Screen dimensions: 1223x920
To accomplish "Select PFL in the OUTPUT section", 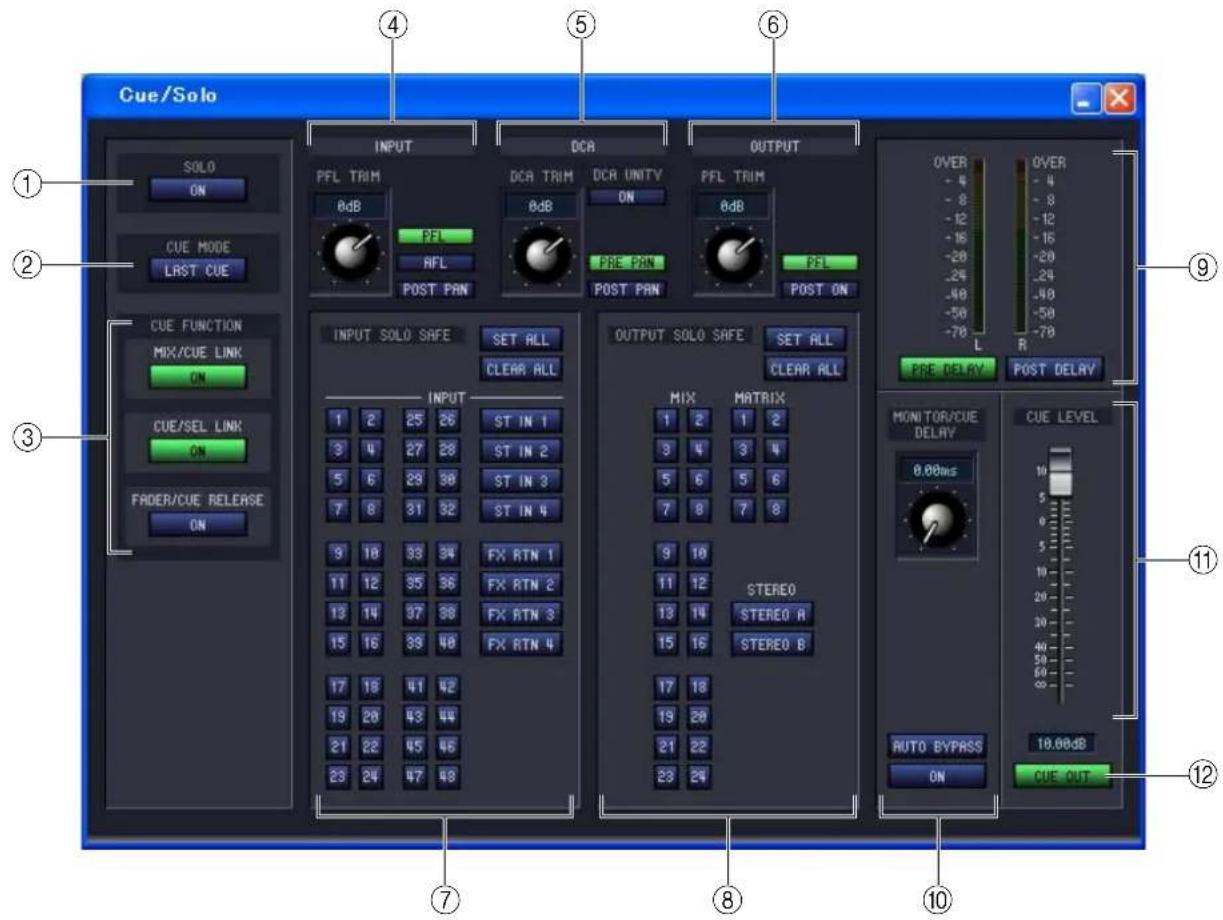I will (x=819, y=263).
